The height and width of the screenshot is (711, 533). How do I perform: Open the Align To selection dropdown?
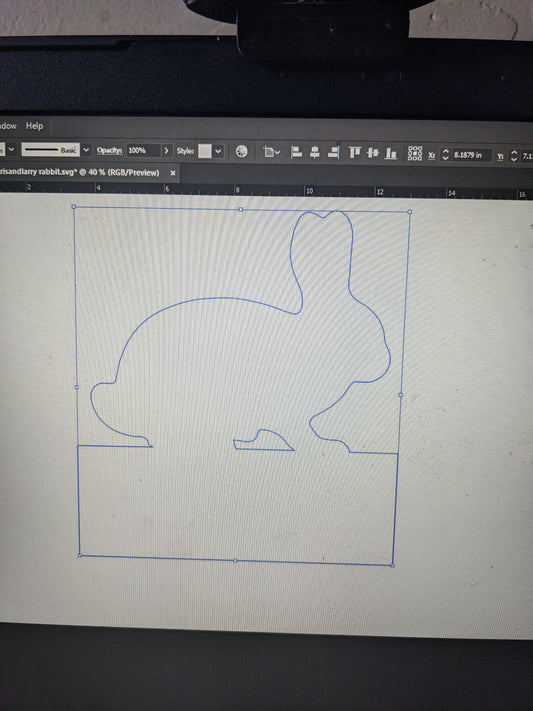point(272,152)
